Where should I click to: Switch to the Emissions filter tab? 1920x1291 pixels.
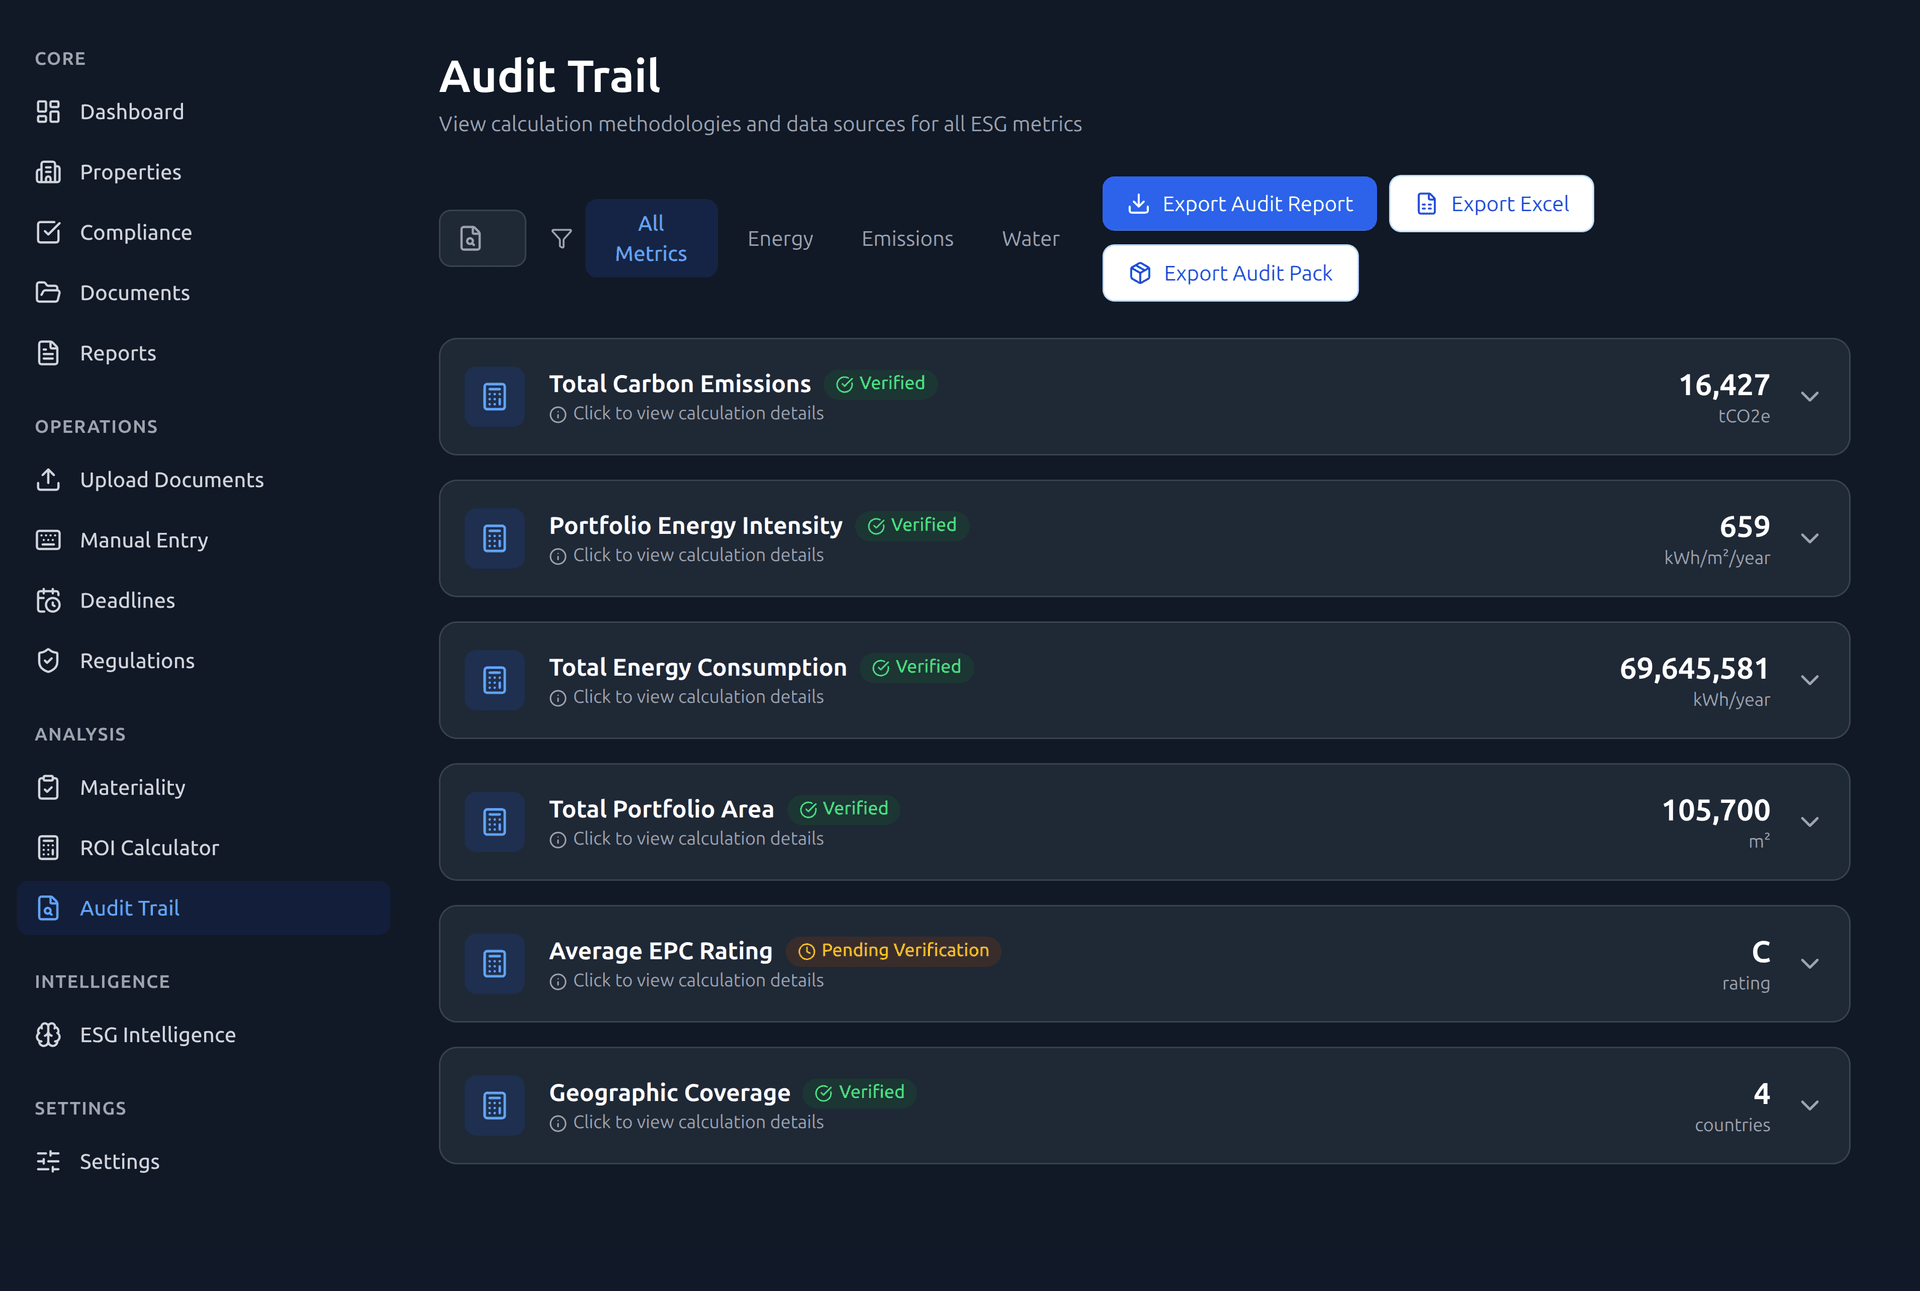coord(907,239)
